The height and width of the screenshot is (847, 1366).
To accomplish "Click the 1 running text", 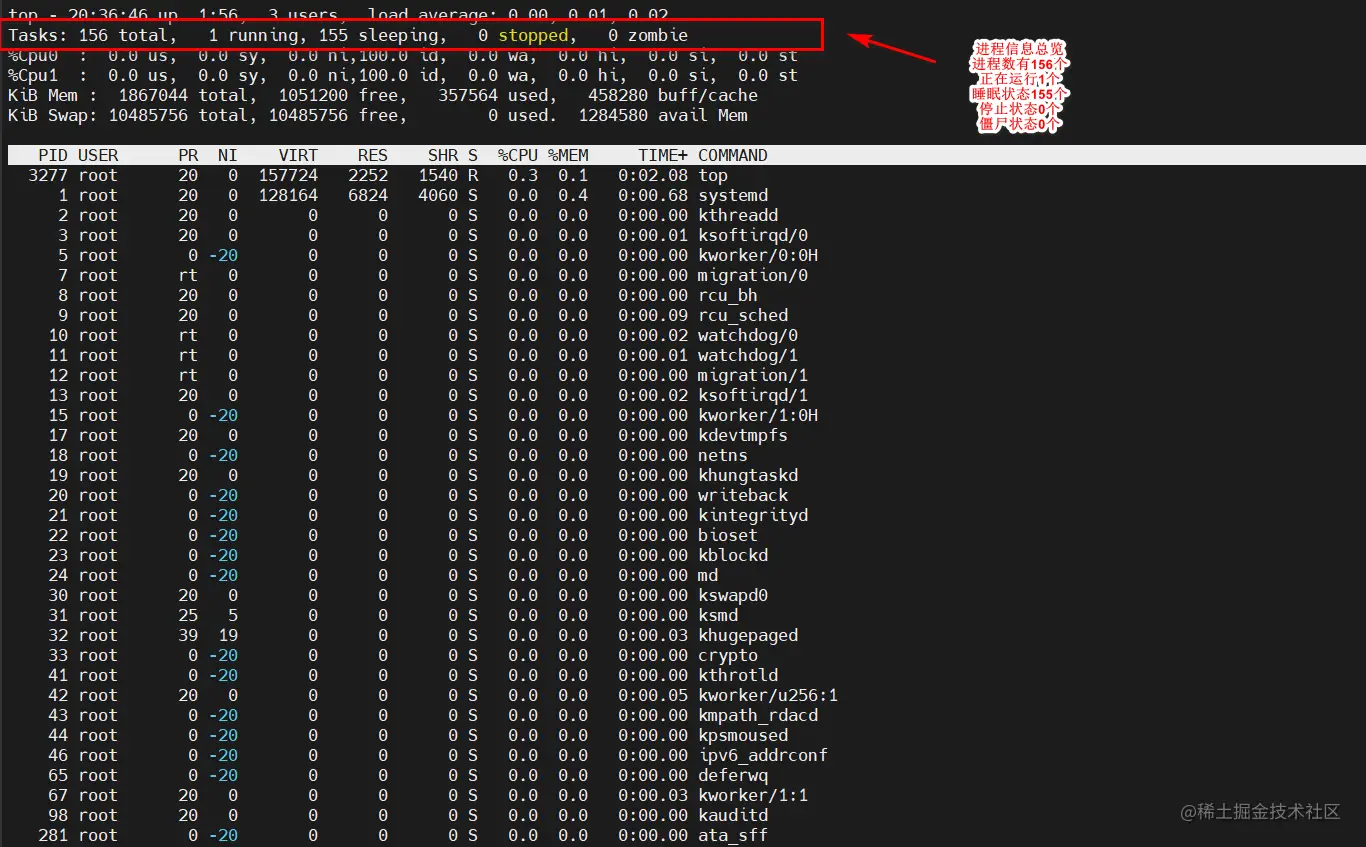I will click(x=253, y=35).
